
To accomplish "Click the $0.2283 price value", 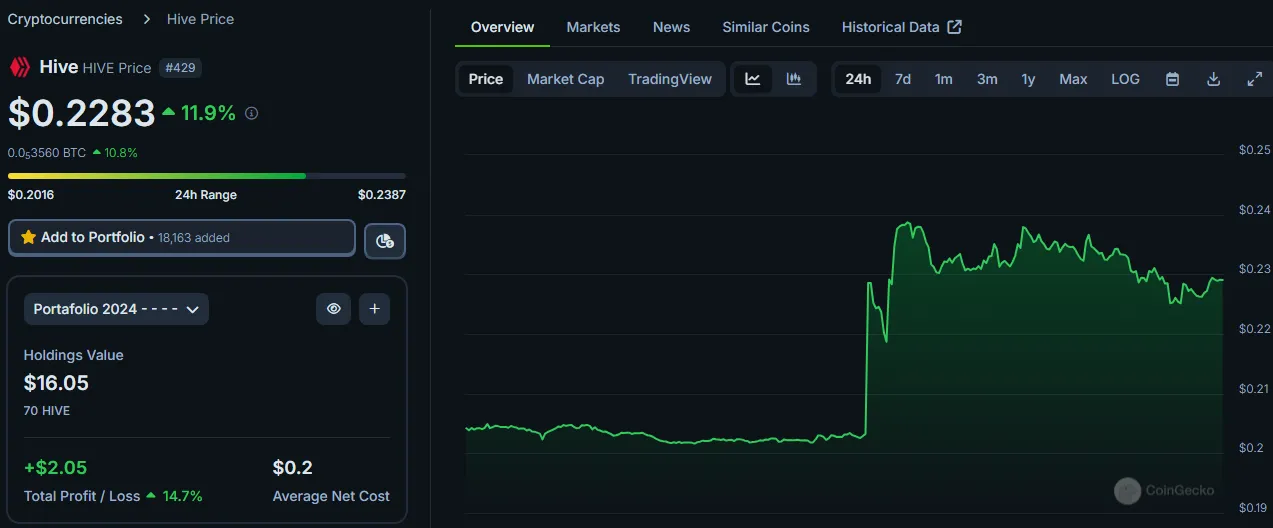I will (82, 113).
